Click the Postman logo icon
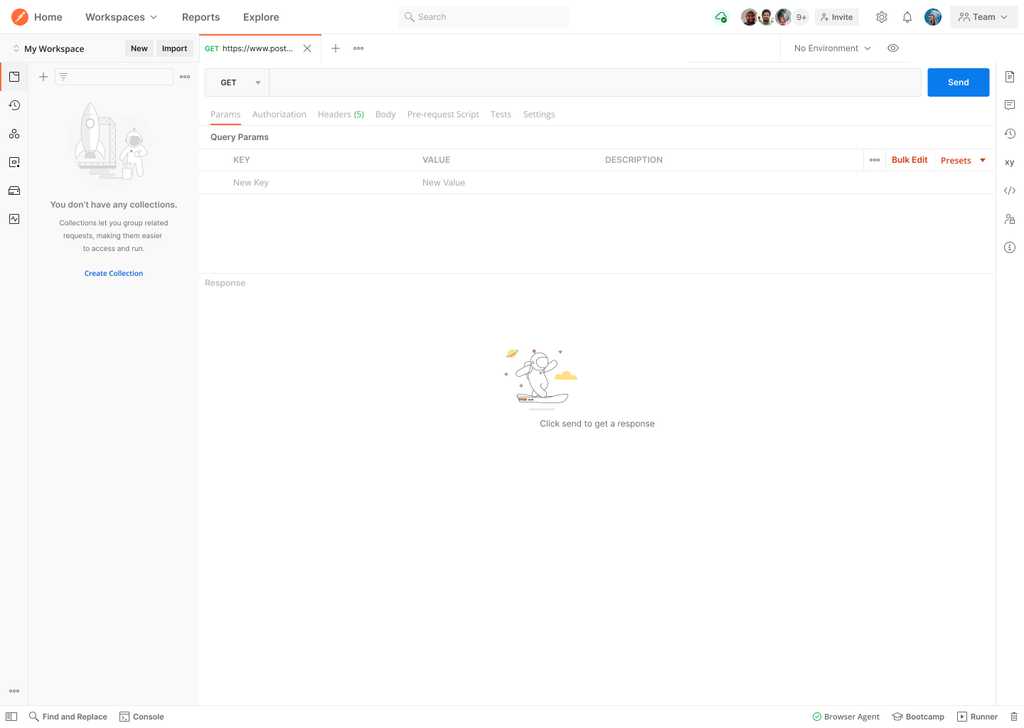The image size is (1024, 728). point(20,17)
